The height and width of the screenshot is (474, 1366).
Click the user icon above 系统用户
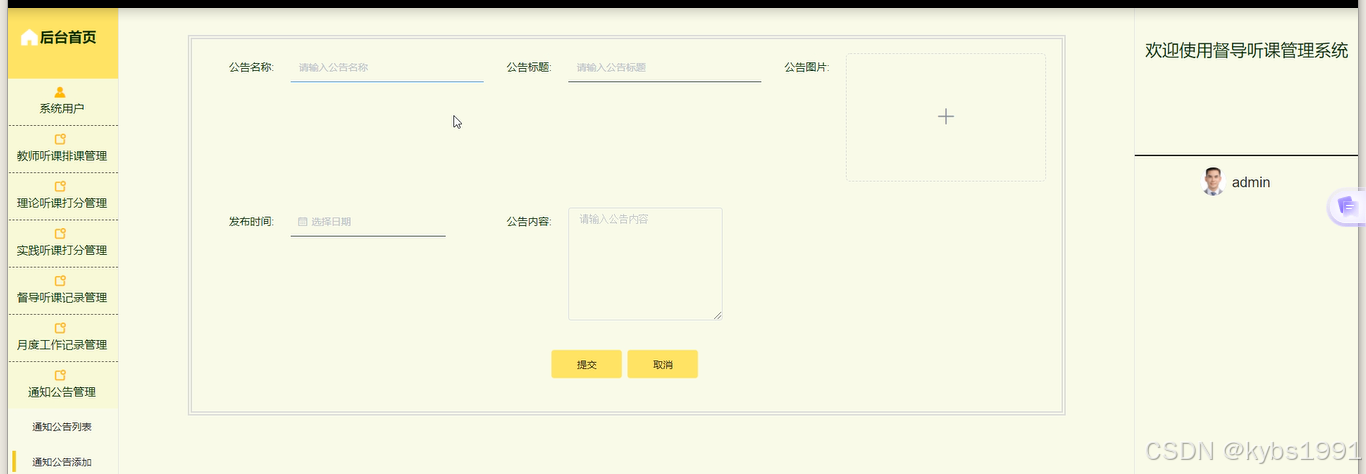[x=61, y=92]
